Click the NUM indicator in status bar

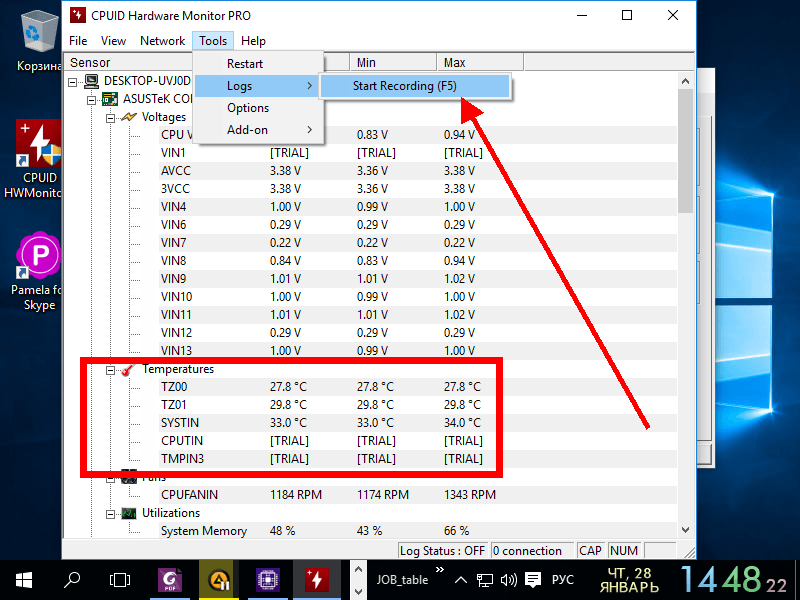pos(624,551)
